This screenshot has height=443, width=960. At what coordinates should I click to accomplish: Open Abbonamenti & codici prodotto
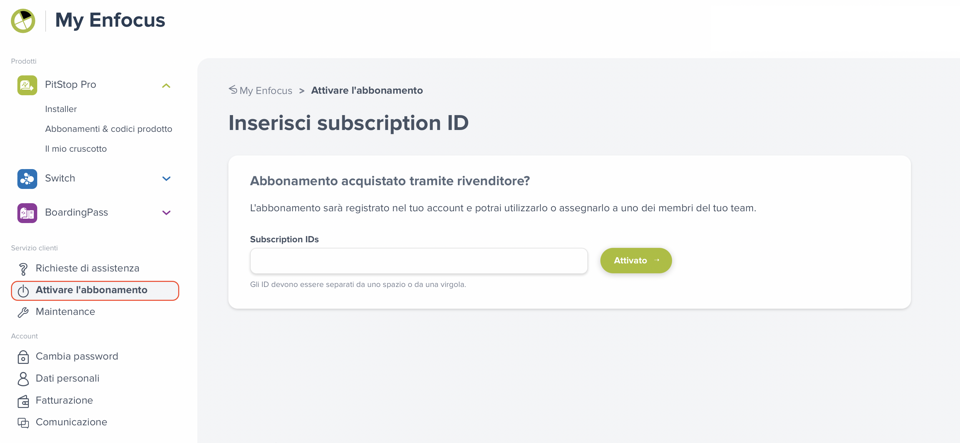click(108, 129)
